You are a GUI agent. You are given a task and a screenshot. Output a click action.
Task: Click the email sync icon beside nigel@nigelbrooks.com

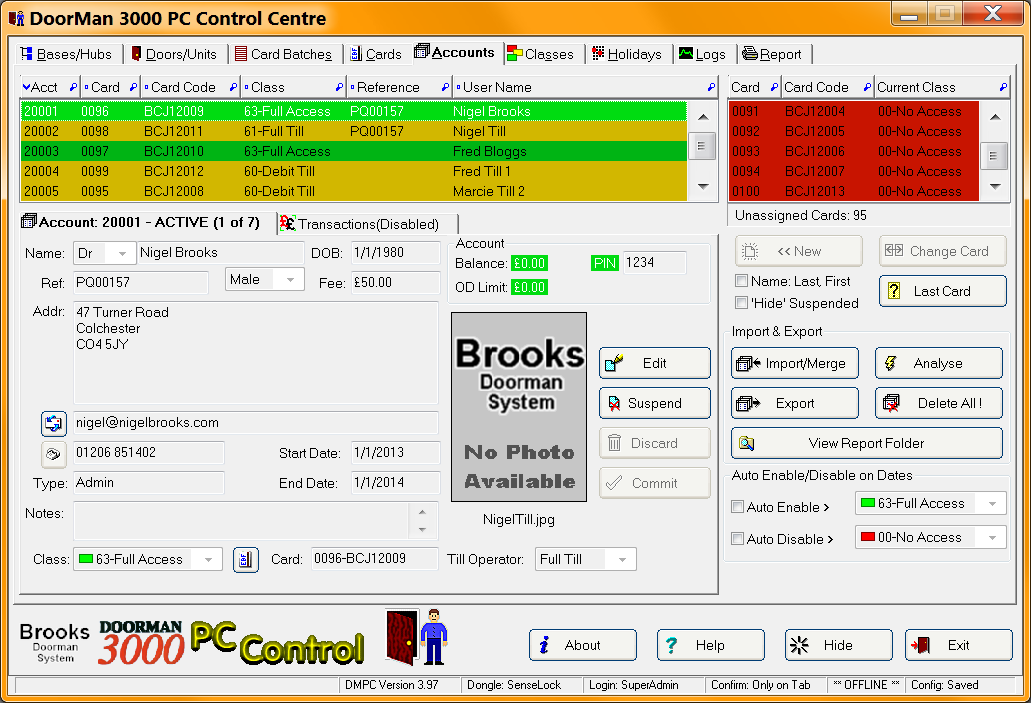pos(53,423)
